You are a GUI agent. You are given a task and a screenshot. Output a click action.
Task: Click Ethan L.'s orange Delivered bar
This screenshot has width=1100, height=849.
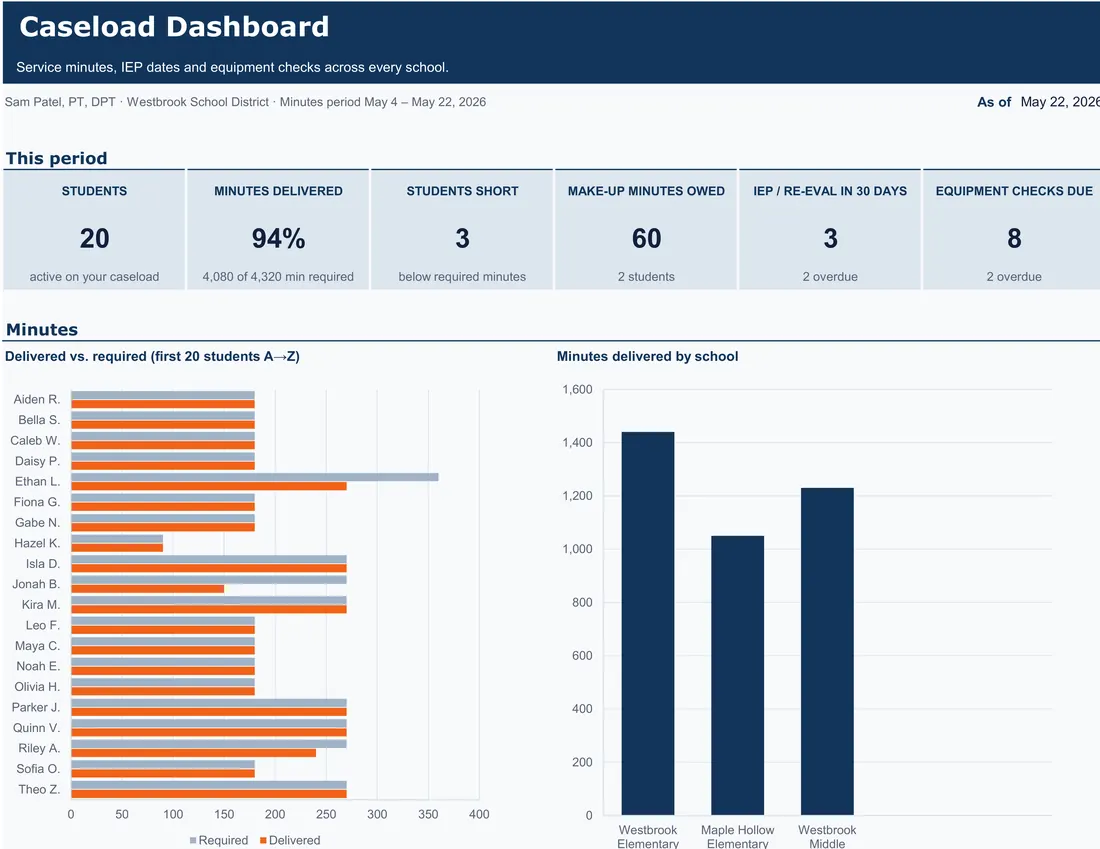coord(209,486)
